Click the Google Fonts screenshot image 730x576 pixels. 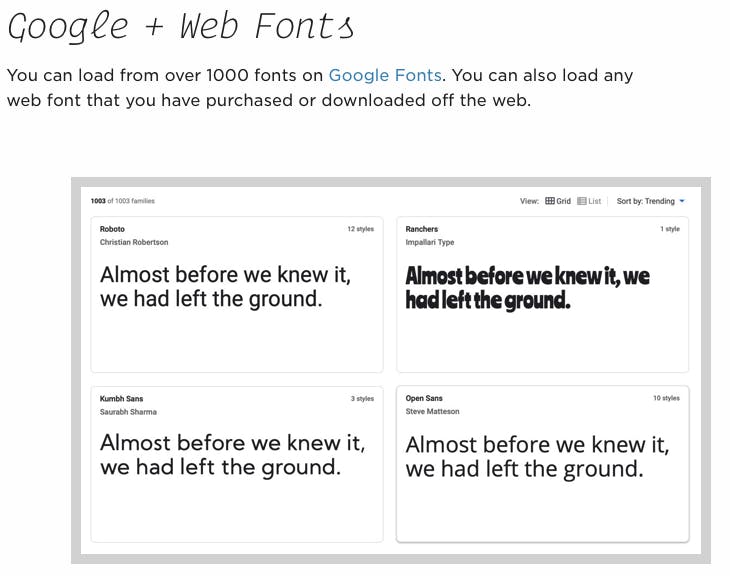(391, 370)
